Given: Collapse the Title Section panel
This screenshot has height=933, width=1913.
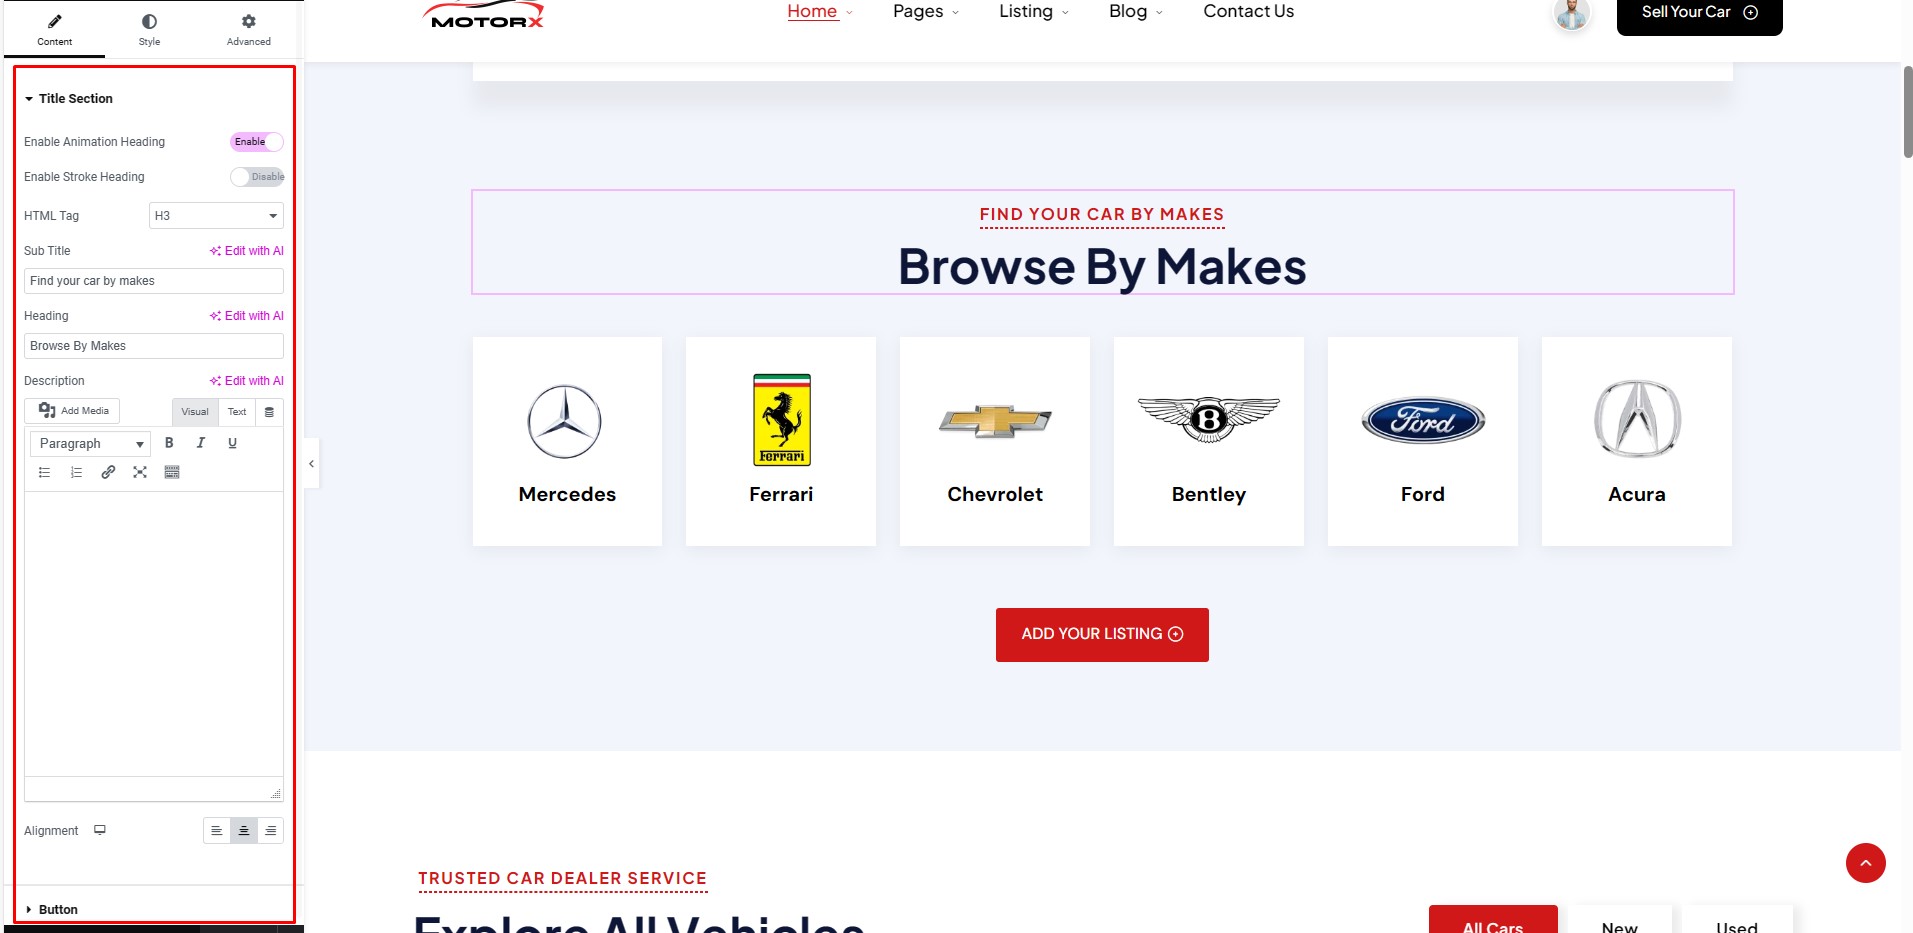Looking at the screenshot, I should [69, 98].
